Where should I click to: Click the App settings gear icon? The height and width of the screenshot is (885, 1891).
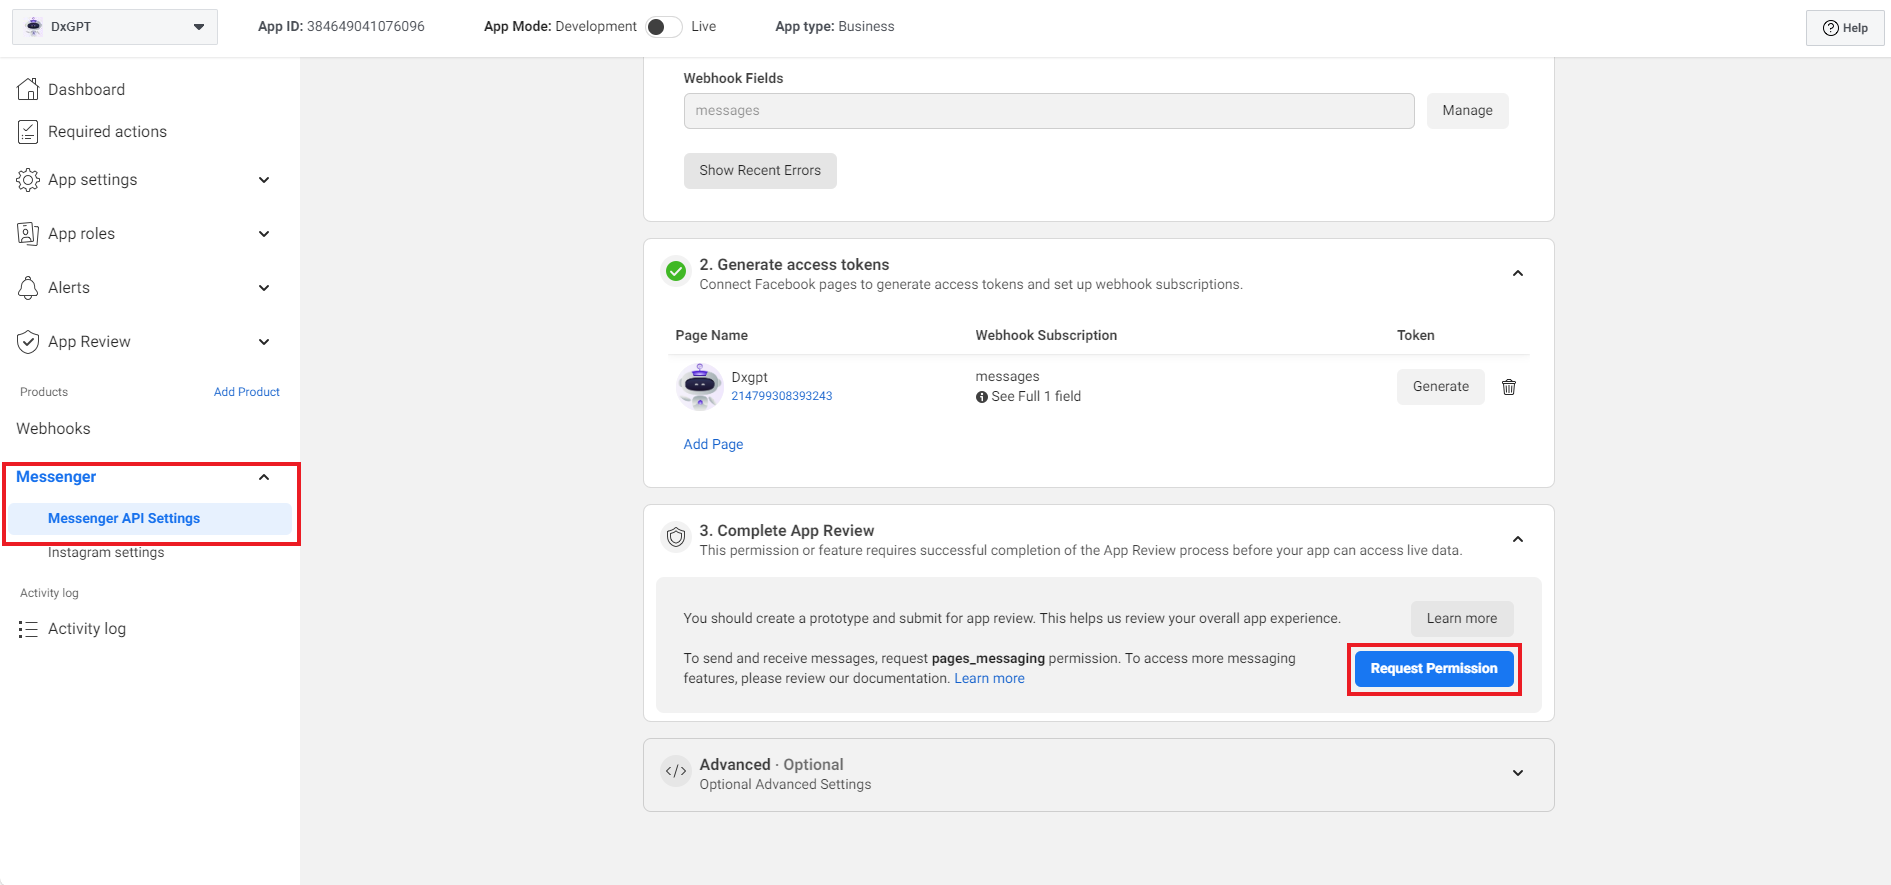pyautogui.click(x=28, y=180)
